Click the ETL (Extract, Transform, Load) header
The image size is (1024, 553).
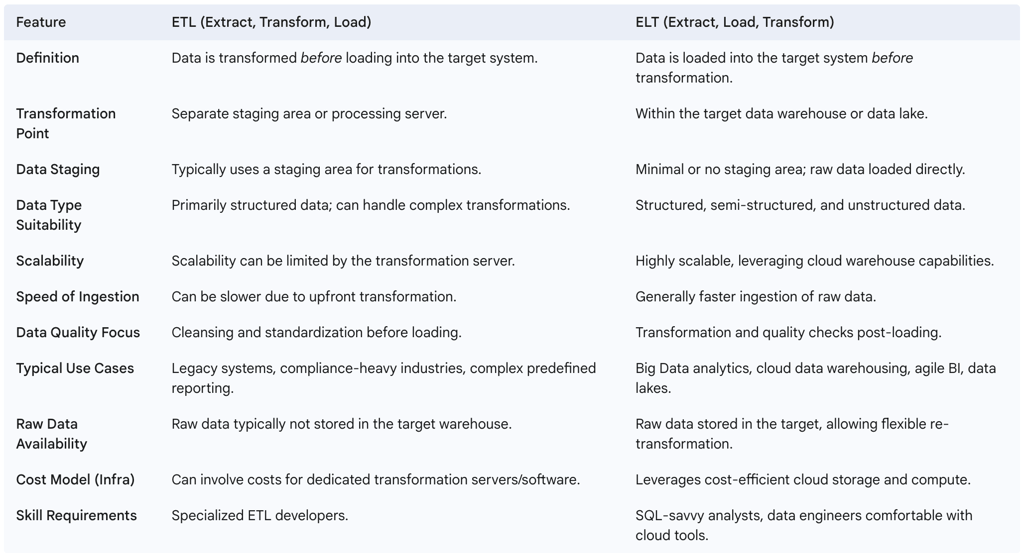click(x=272, y=22)
